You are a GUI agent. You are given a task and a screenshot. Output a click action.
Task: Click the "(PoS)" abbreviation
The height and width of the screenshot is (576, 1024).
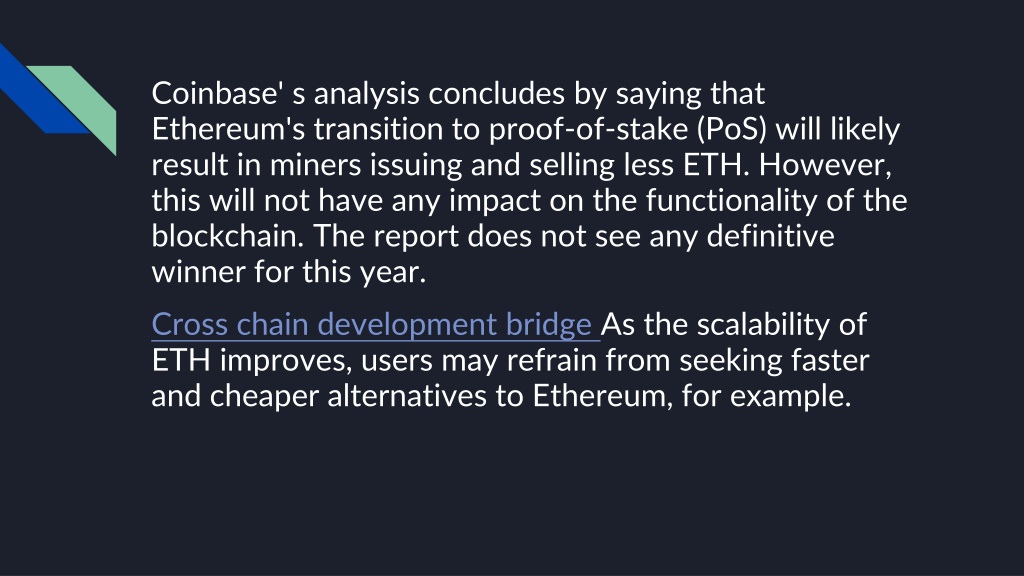731,129
